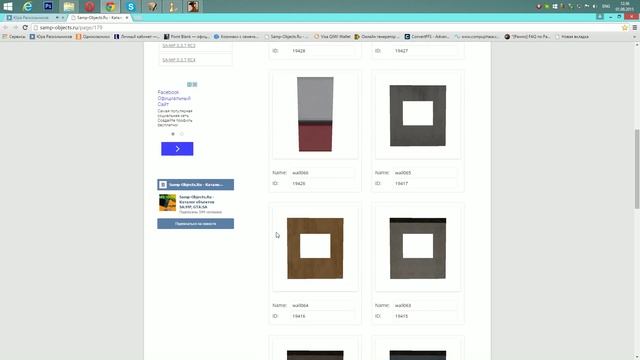Click the SA-MP 0.3.7 RC4 sidebar link
The width and height of the screenshot is (640, 360).
179,60
